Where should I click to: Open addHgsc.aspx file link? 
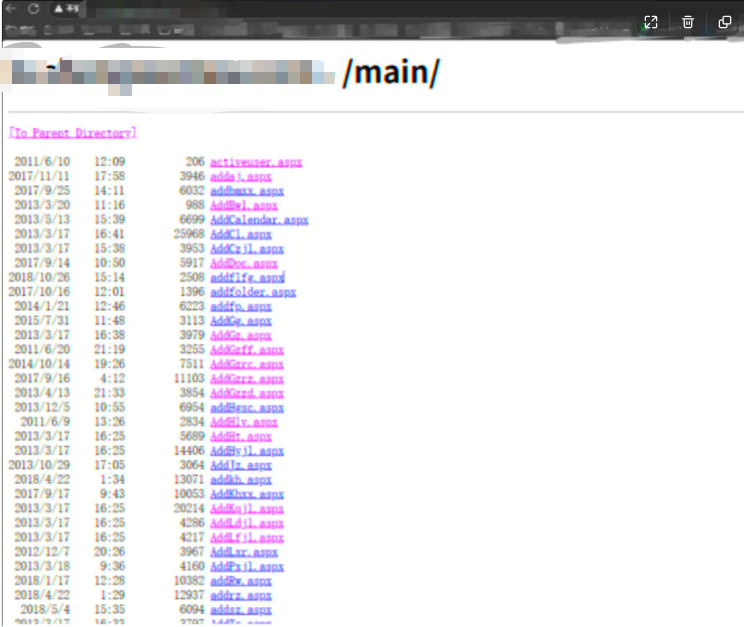[247, 408]
